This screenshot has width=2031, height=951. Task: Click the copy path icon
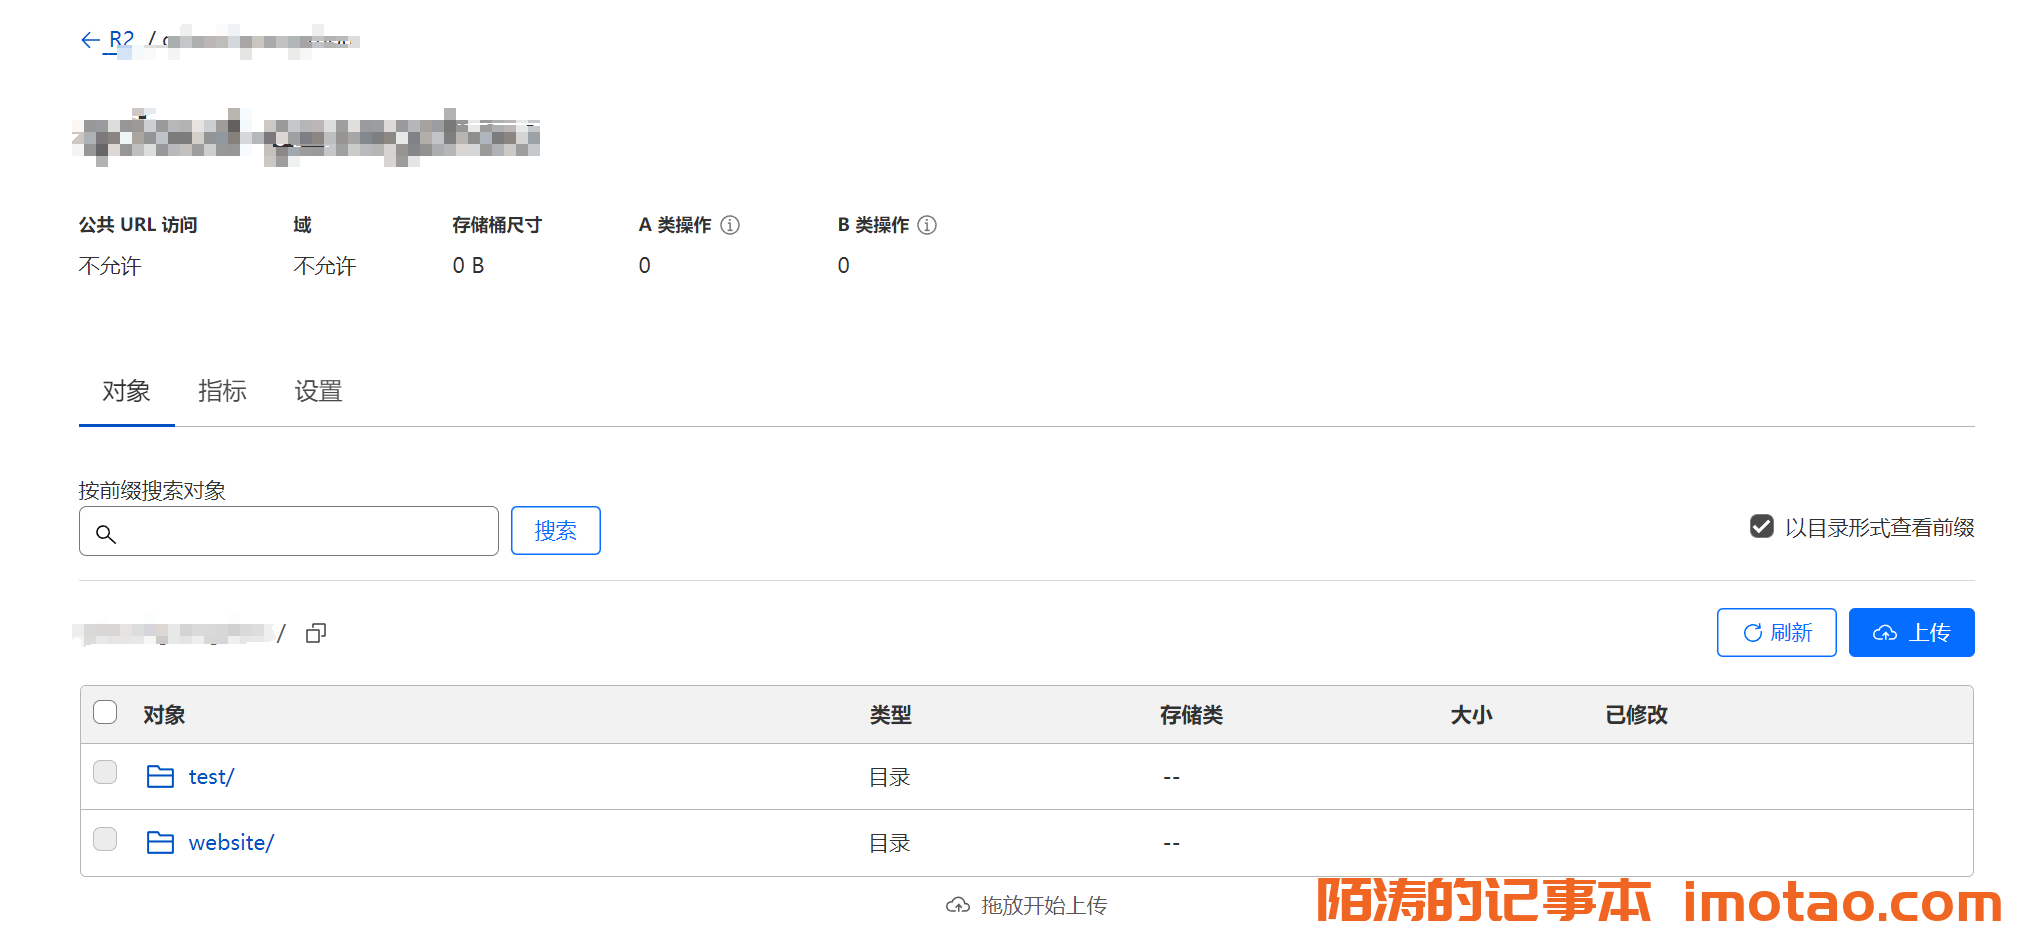pos(316,633)
